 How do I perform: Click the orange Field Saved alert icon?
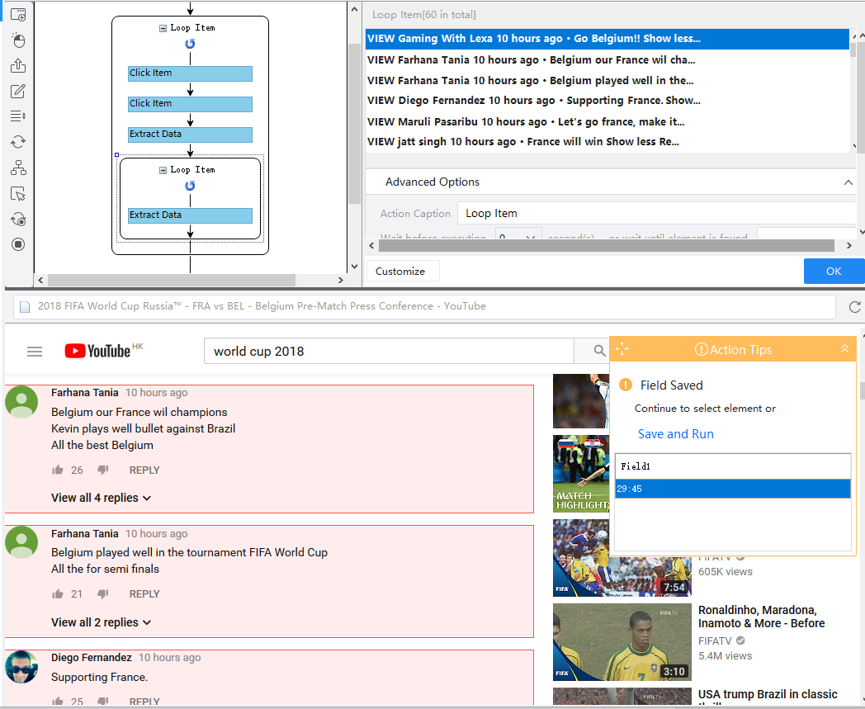(x=625, y=385)
